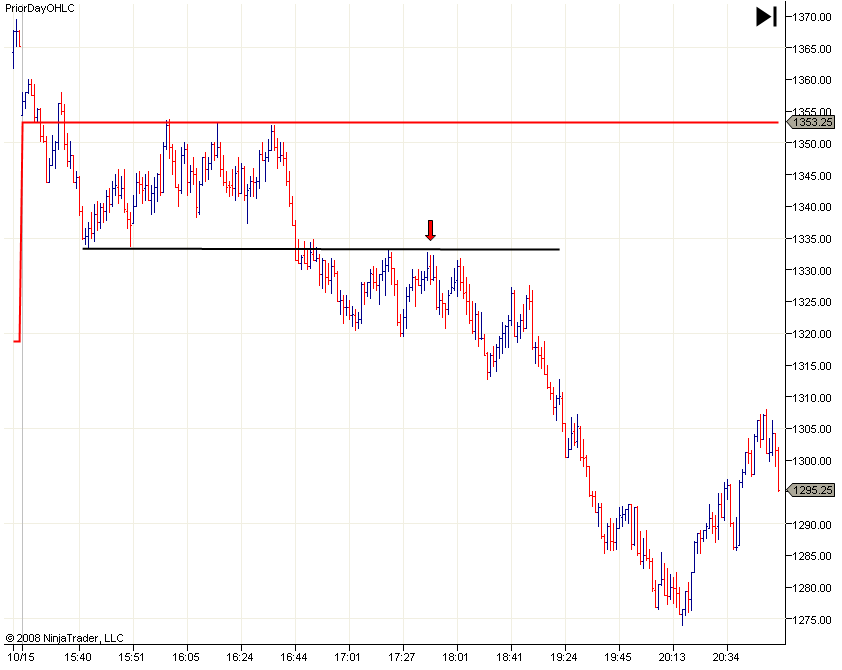Click the 15:51 time axis label
This screenshot has width=842, height=670.
point(132,657)
